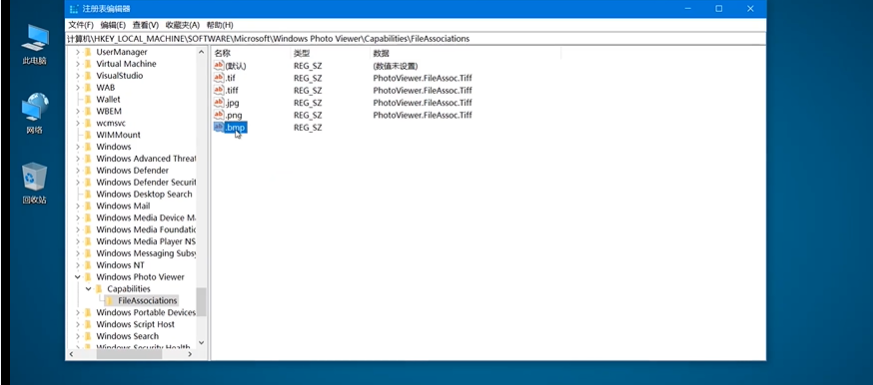
Task: Click tree scrollbar up arrow
Action: [202, 52]
